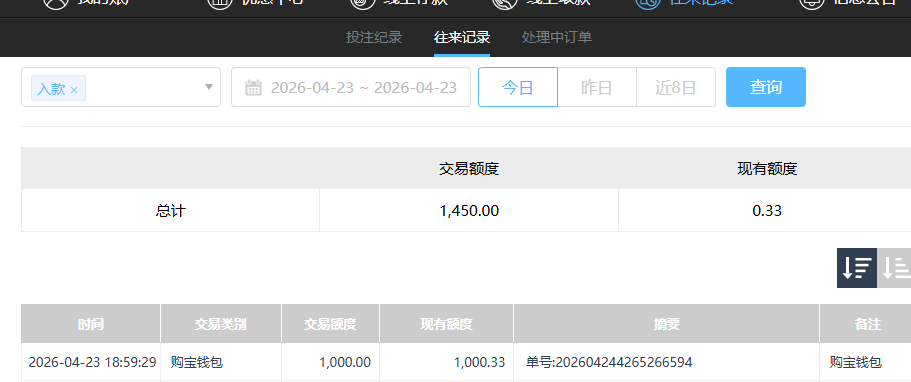Switch to the 投注纪录 tab
911x382 pixels.
pos(374,37)
